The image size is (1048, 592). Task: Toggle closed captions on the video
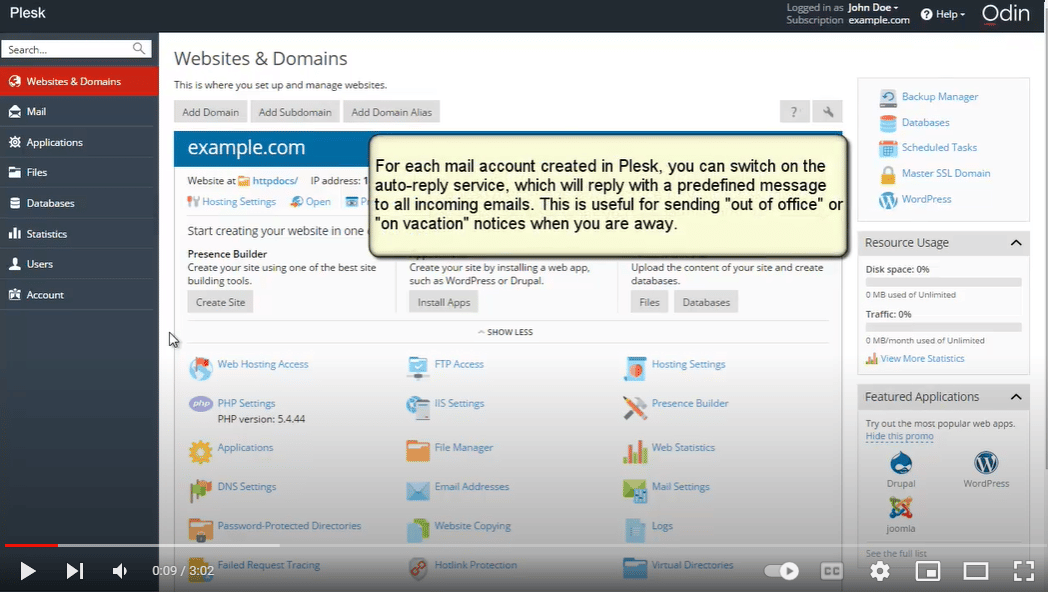831,571
